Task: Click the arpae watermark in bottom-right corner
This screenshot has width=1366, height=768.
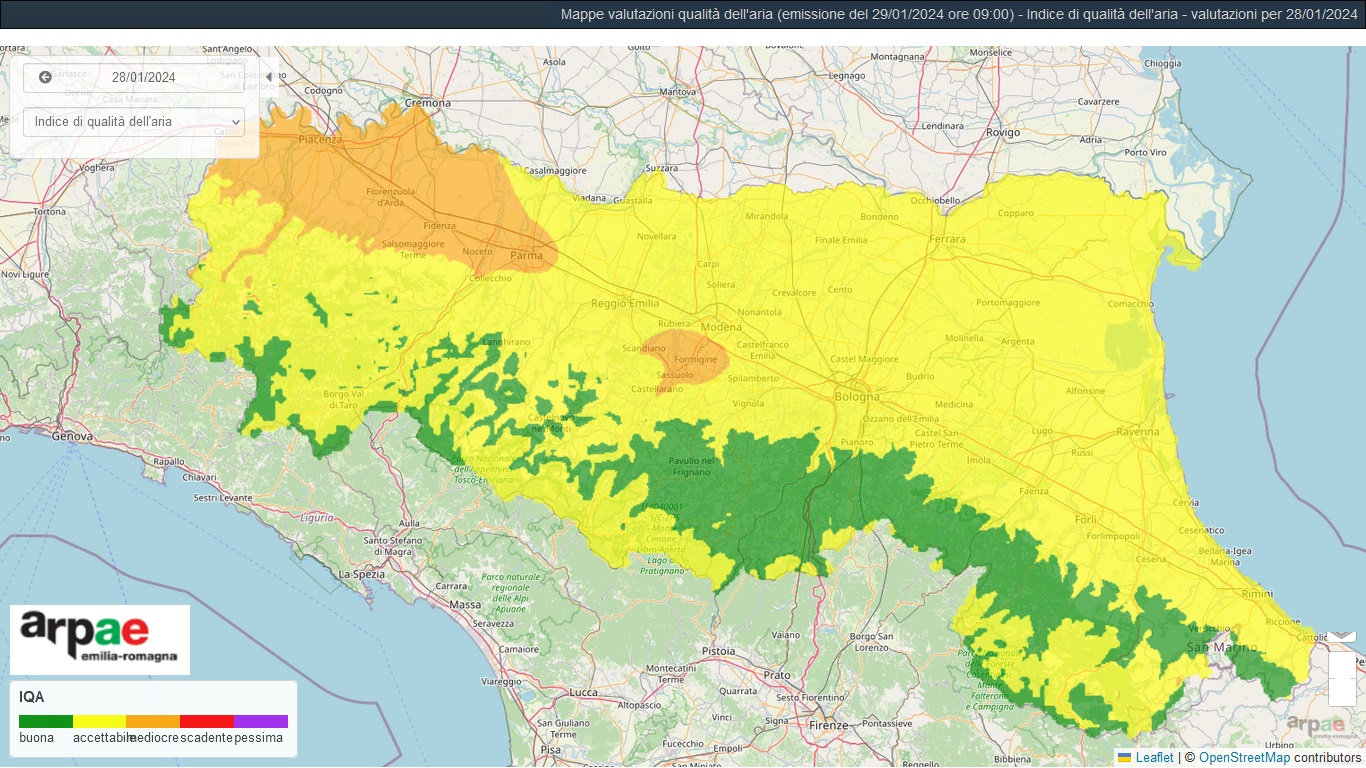Action: point(1314,726)
